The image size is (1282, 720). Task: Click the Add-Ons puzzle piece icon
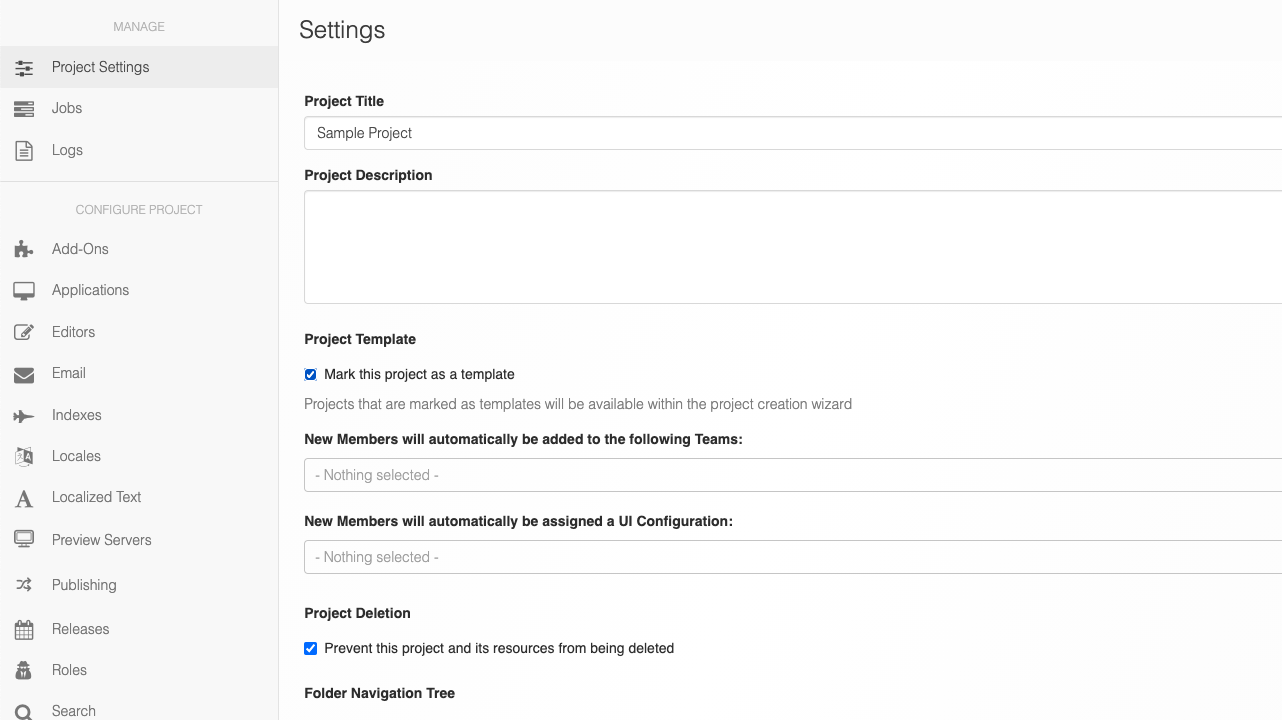tap(24, 250)
